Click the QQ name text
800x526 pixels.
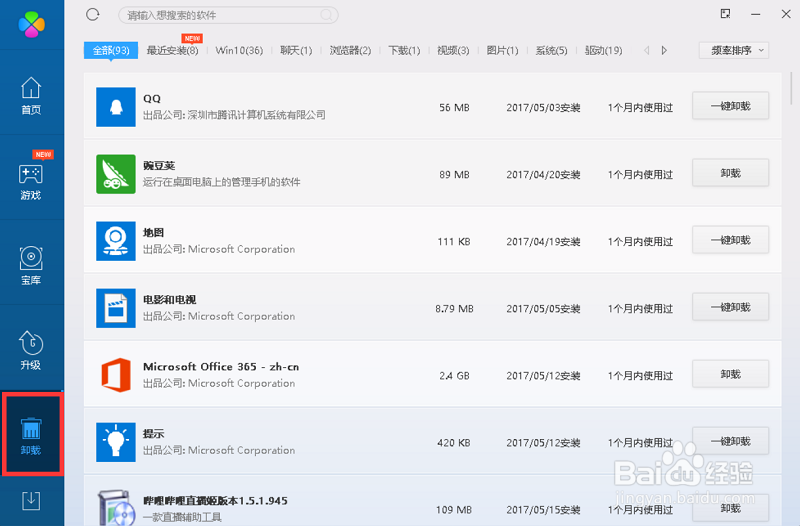[152, 98]
